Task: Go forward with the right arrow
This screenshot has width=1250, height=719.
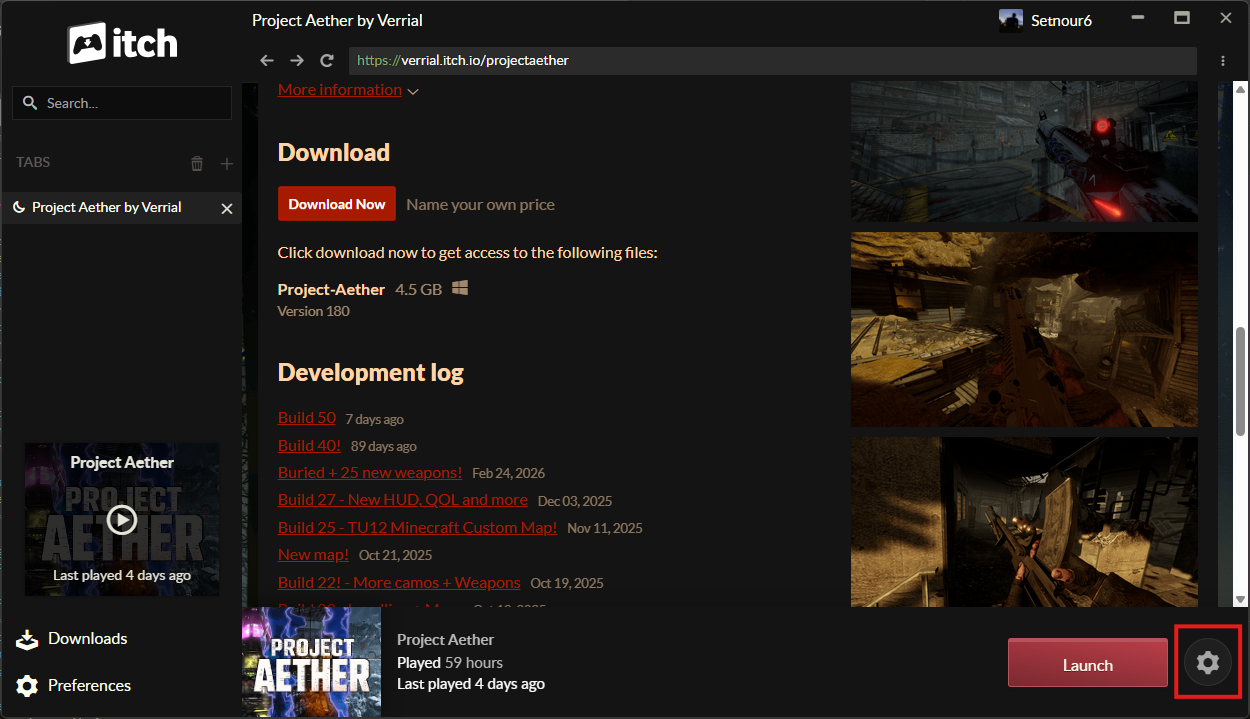Action: [x=297, y=60]
